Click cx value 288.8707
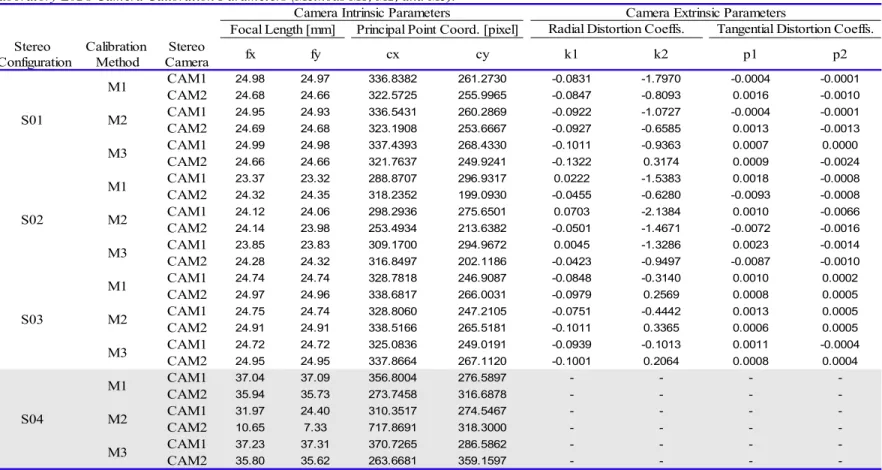The image size is (882, 470). coord(393,178)
